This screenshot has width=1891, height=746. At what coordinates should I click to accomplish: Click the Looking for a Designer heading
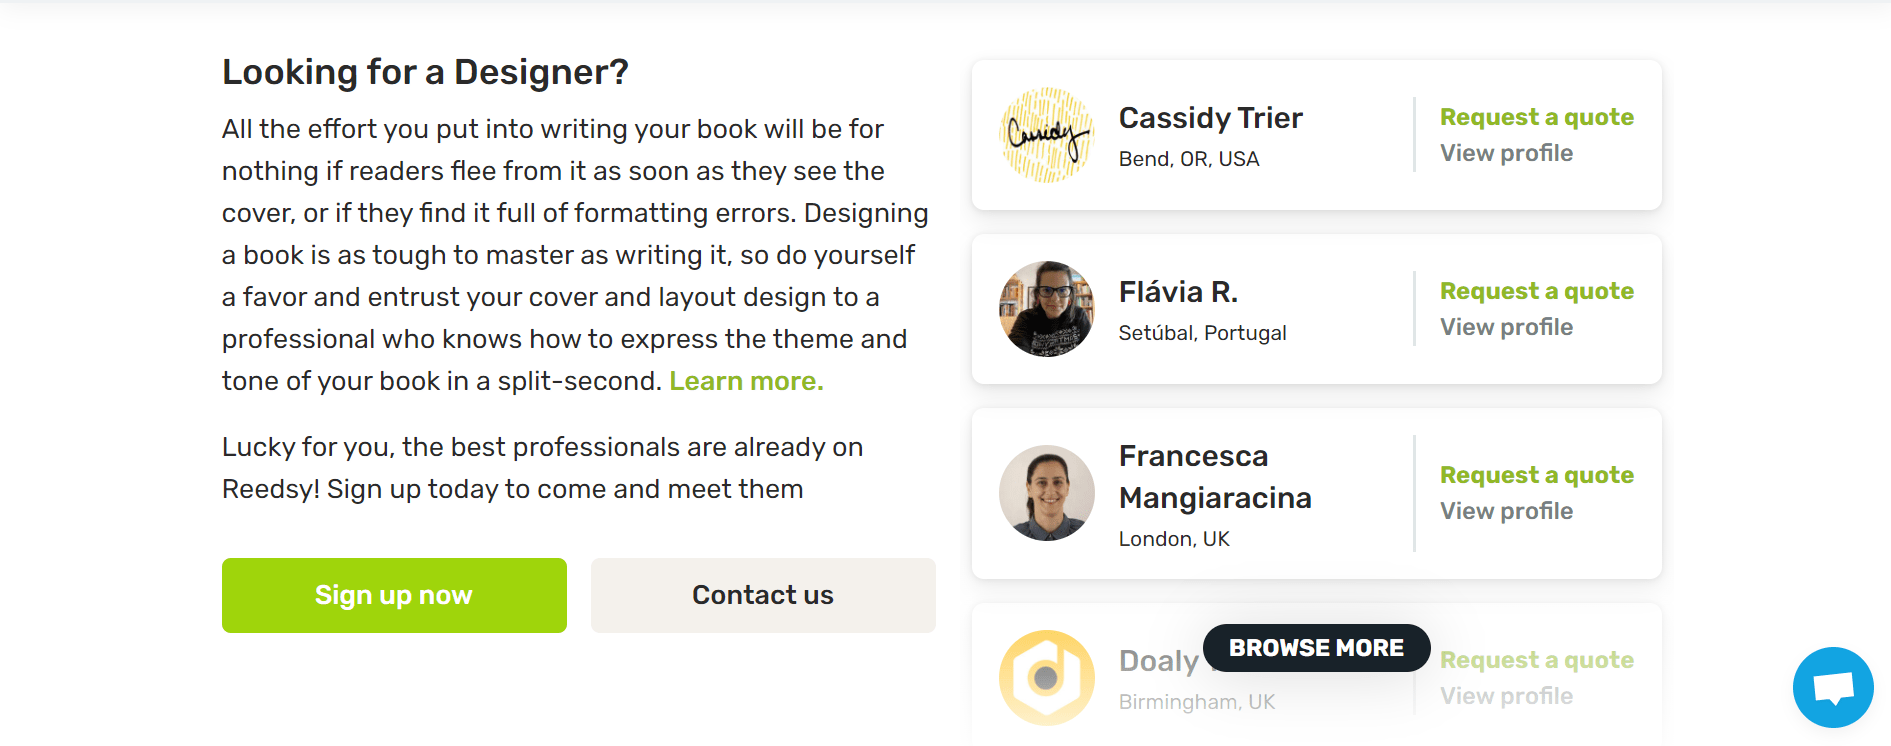[426, 71]
